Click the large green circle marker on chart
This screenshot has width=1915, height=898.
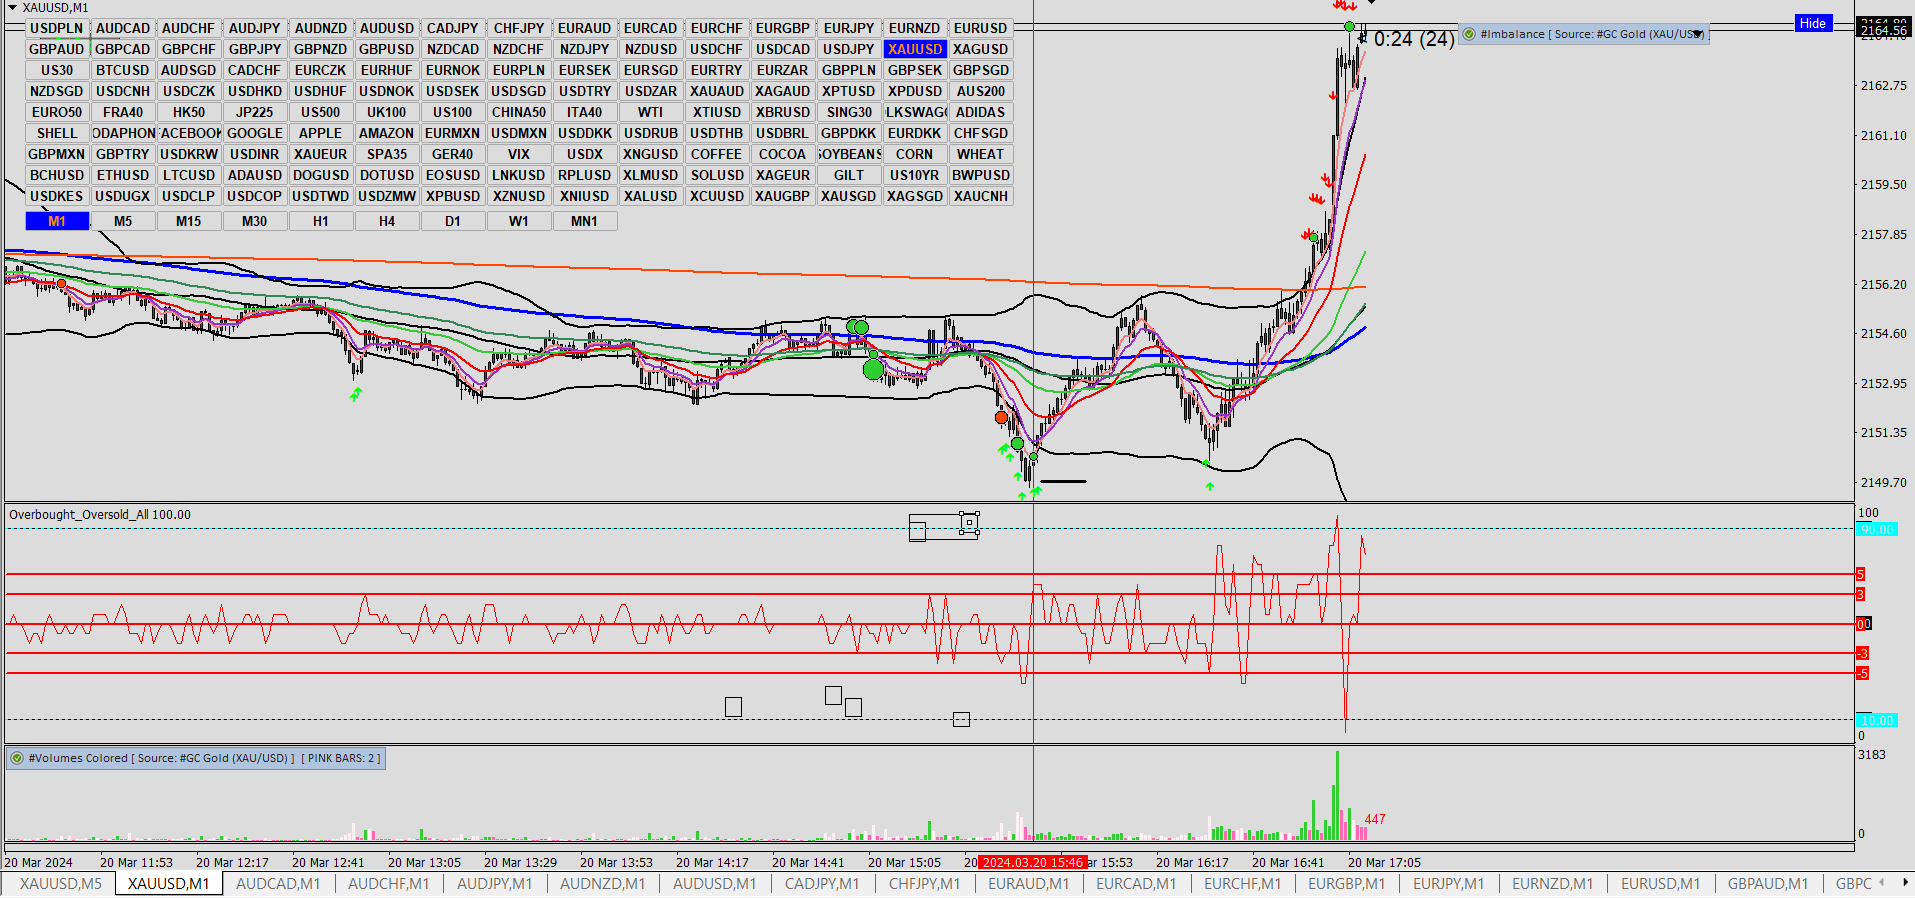pos(873,369)
